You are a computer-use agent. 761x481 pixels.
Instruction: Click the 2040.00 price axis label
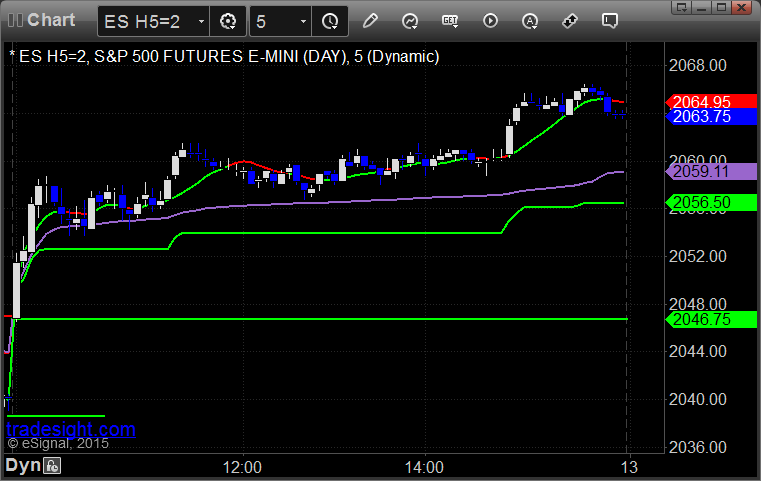697,399
